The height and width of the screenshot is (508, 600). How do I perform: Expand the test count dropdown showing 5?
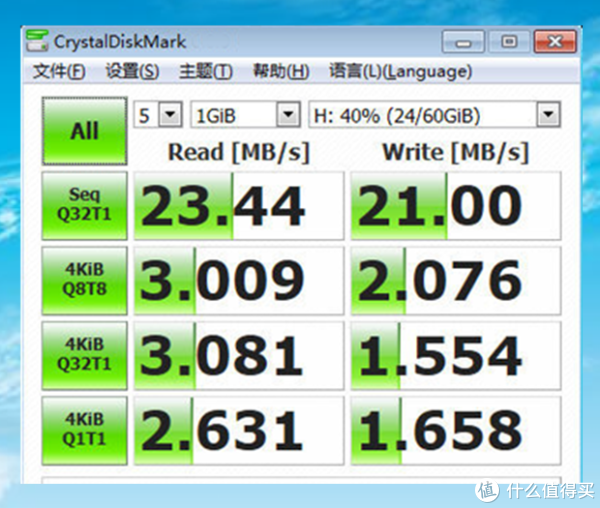(170, 114)
